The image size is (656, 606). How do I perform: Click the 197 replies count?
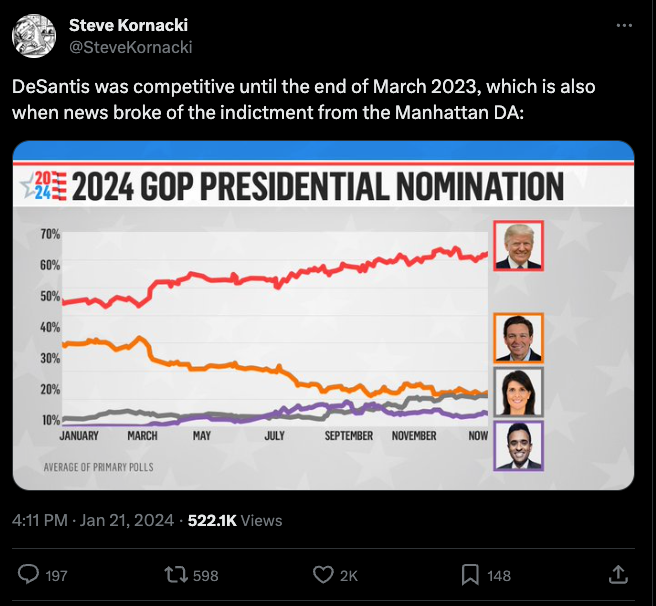tap(54, 575)
